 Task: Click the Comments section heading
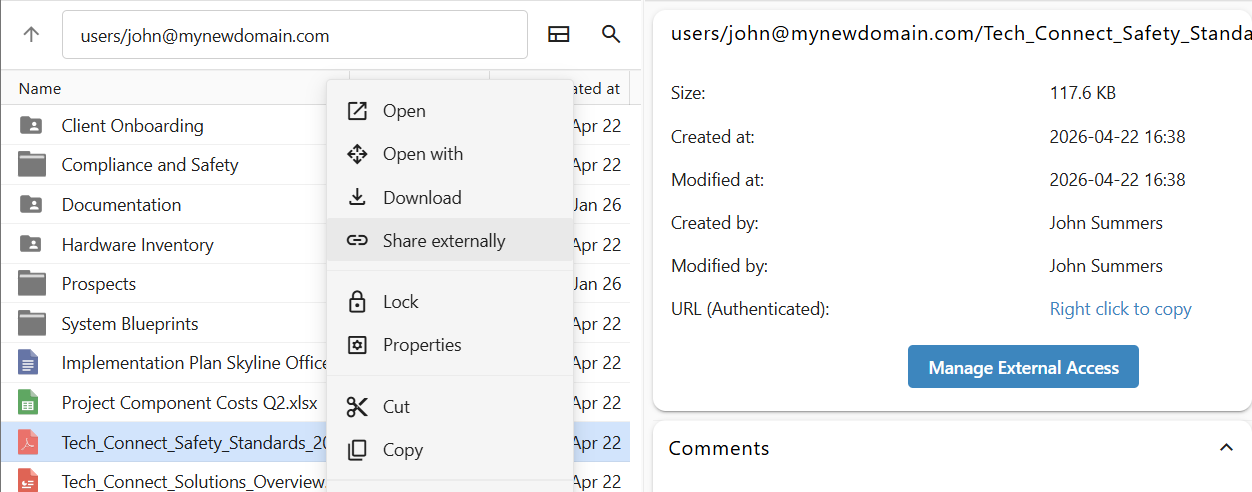pos(719,448)
